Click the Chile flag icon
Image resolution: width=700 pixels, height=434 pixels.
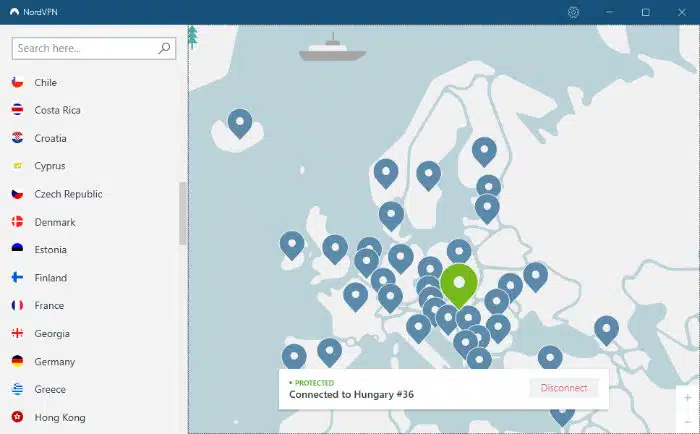pos(17,82)
